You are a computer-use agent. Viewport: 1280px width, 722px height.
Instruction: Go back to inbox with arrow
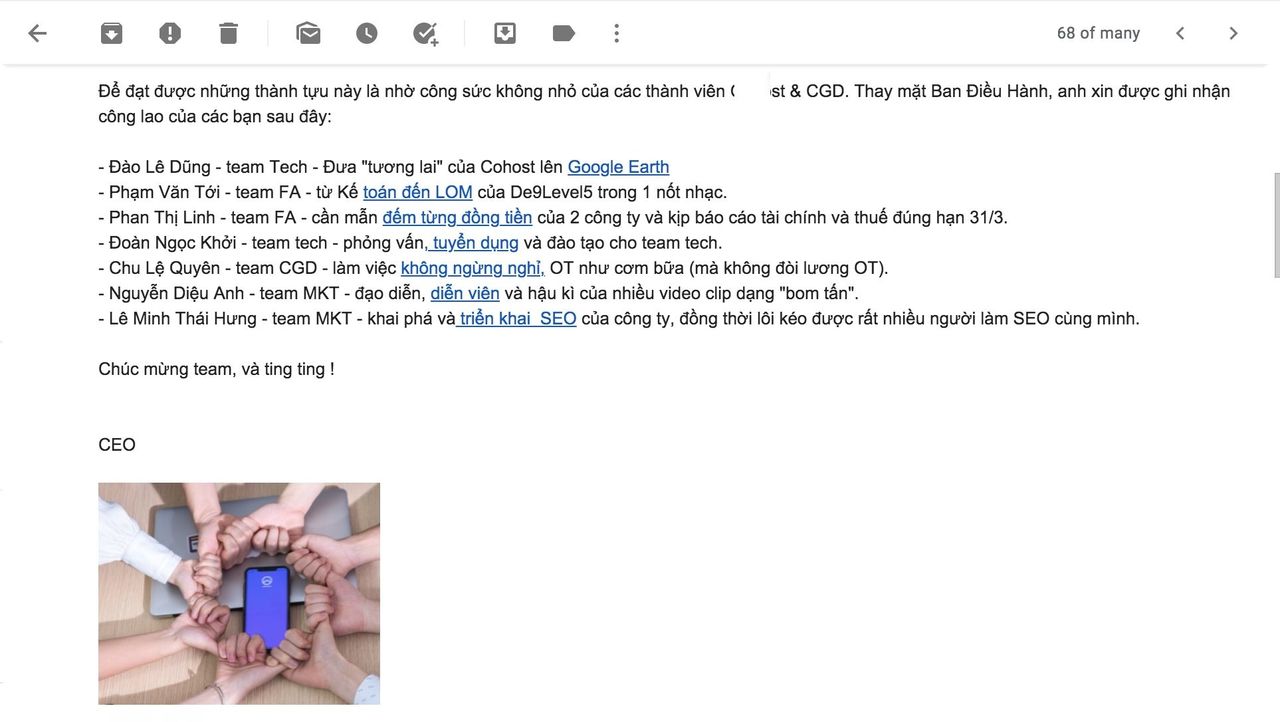point(37,33)
